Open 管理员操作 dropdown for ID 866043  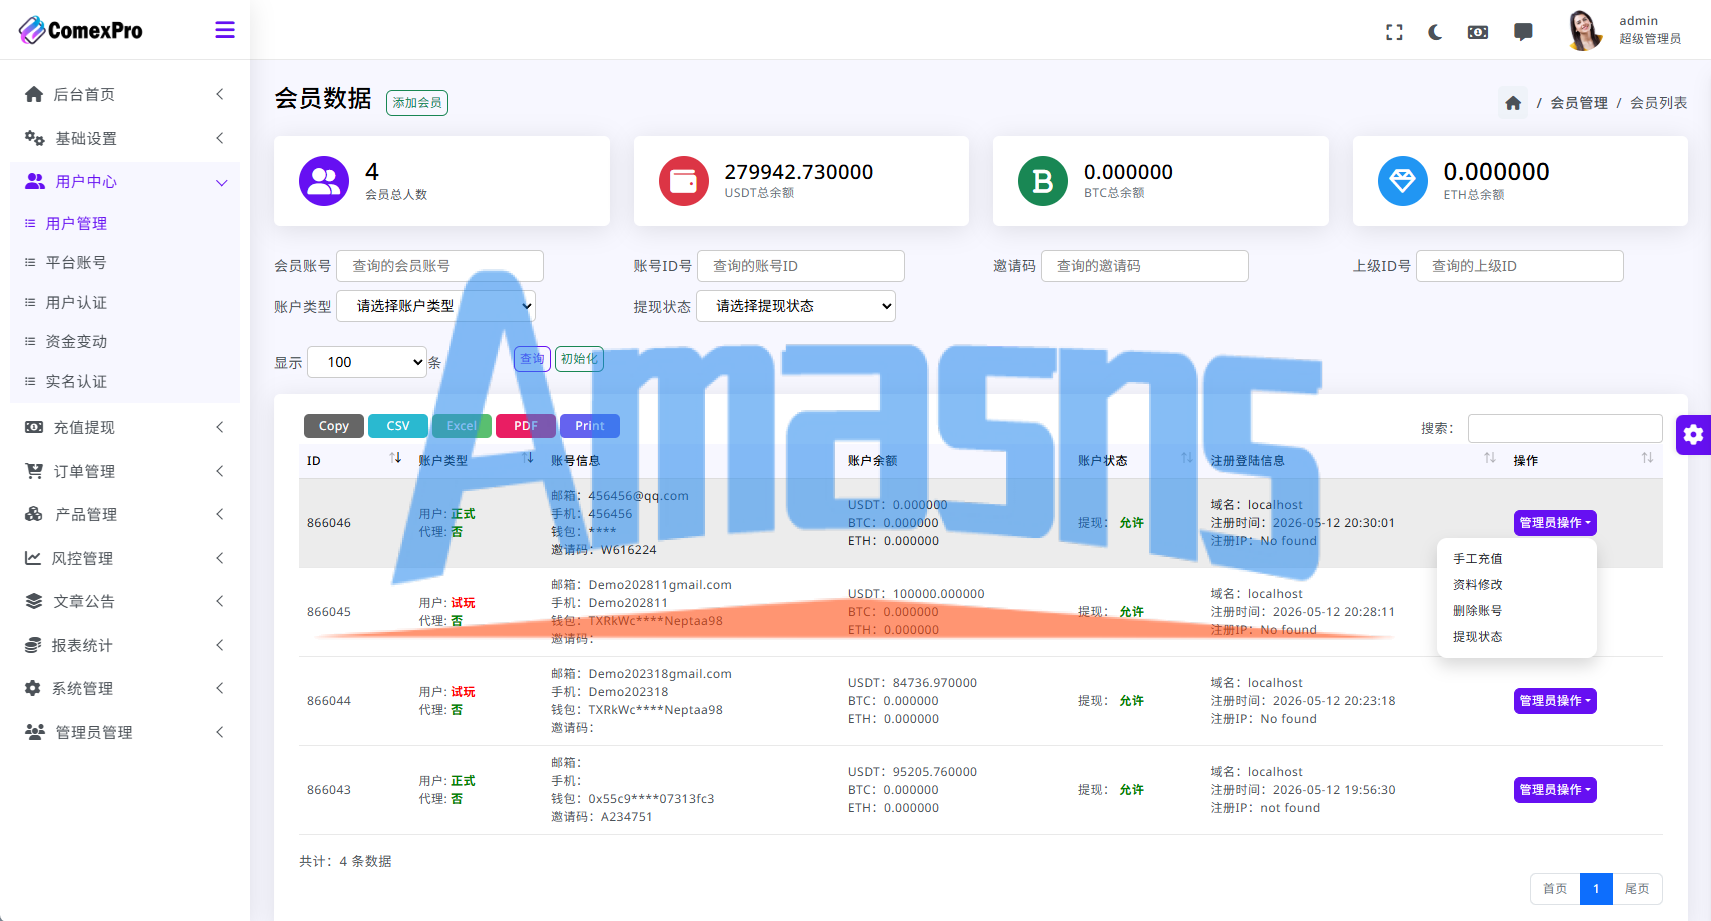tap(1555, 790)
